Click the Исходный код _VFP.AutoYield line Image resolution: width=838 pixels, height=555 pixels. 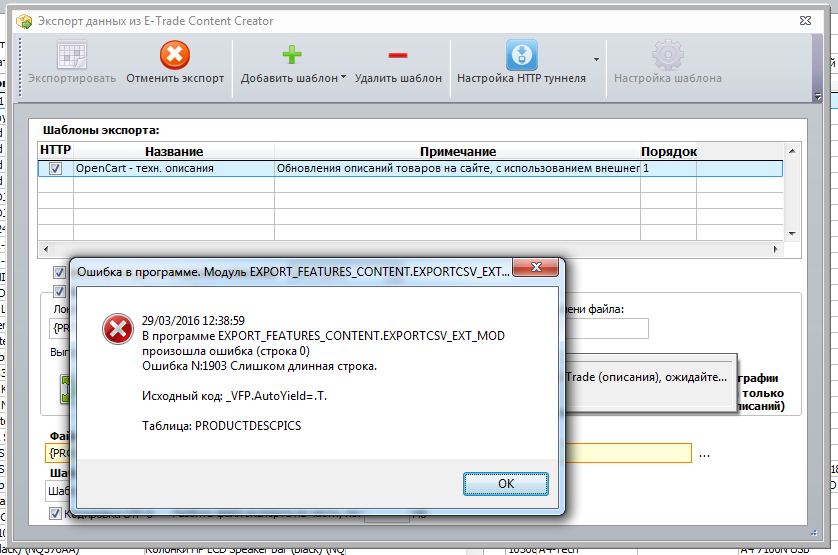[x=234, y=396]
